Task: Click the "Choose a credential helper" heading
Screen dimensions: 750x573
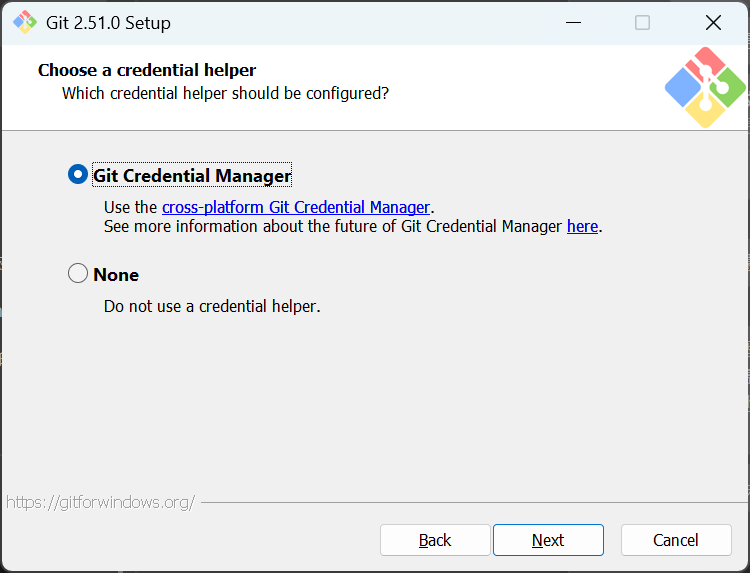Action: (147, 70)
